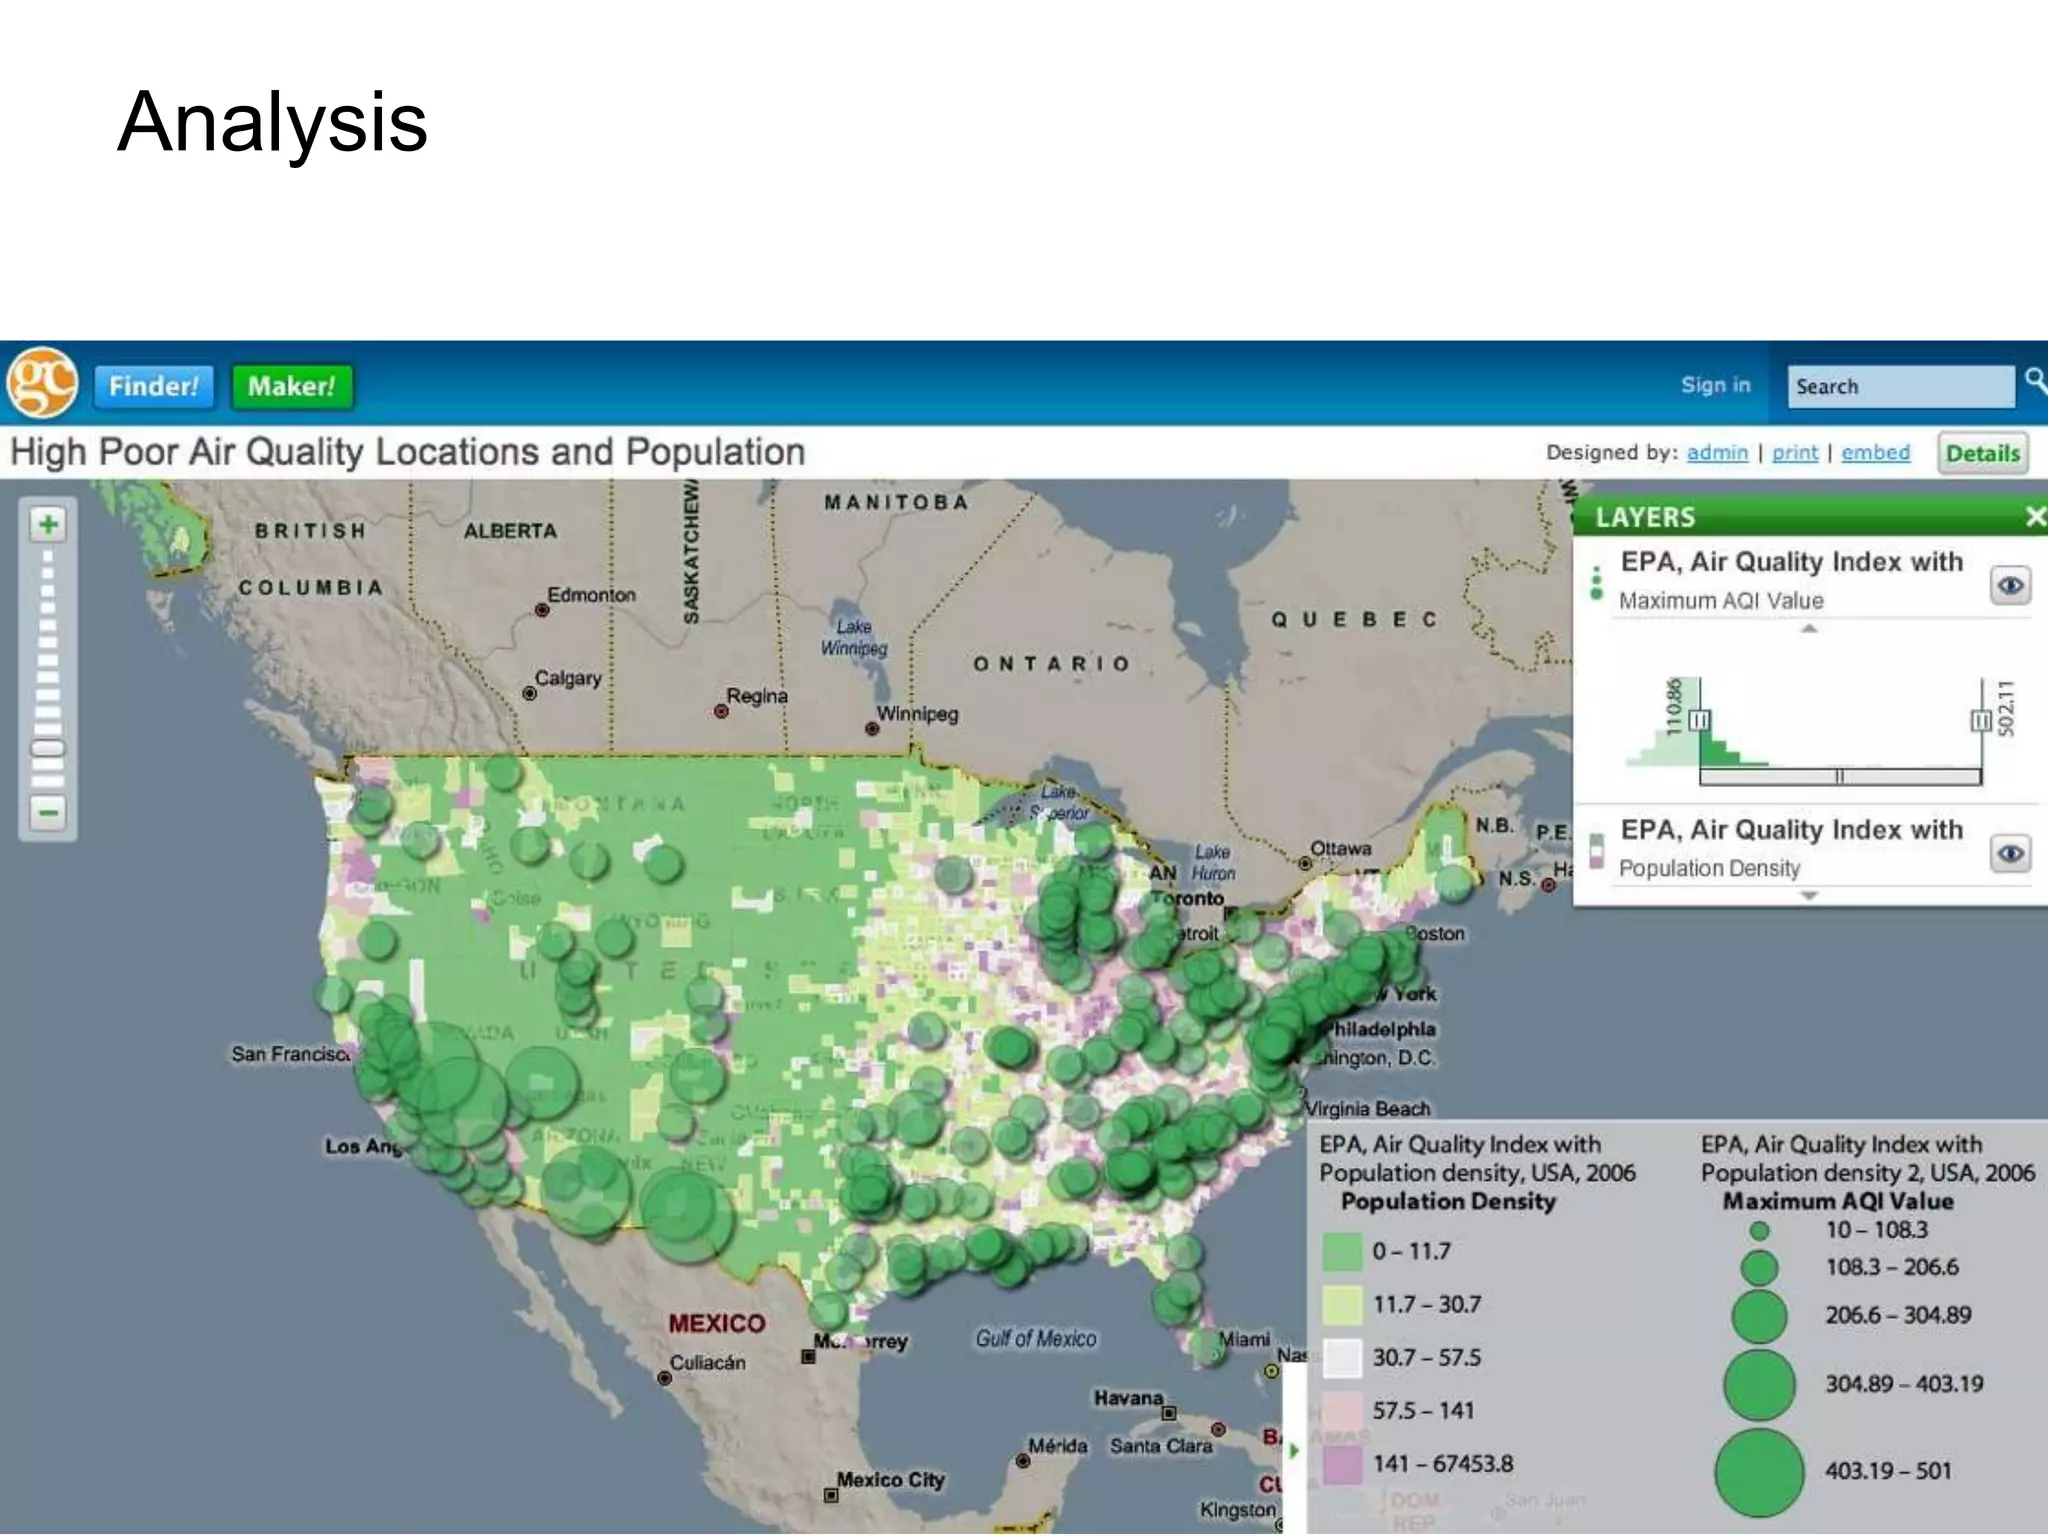2048x1536 pixels.
Task: Click the 30.7 – 57.5 legend swatch
Action: tap(1342, 1358)
